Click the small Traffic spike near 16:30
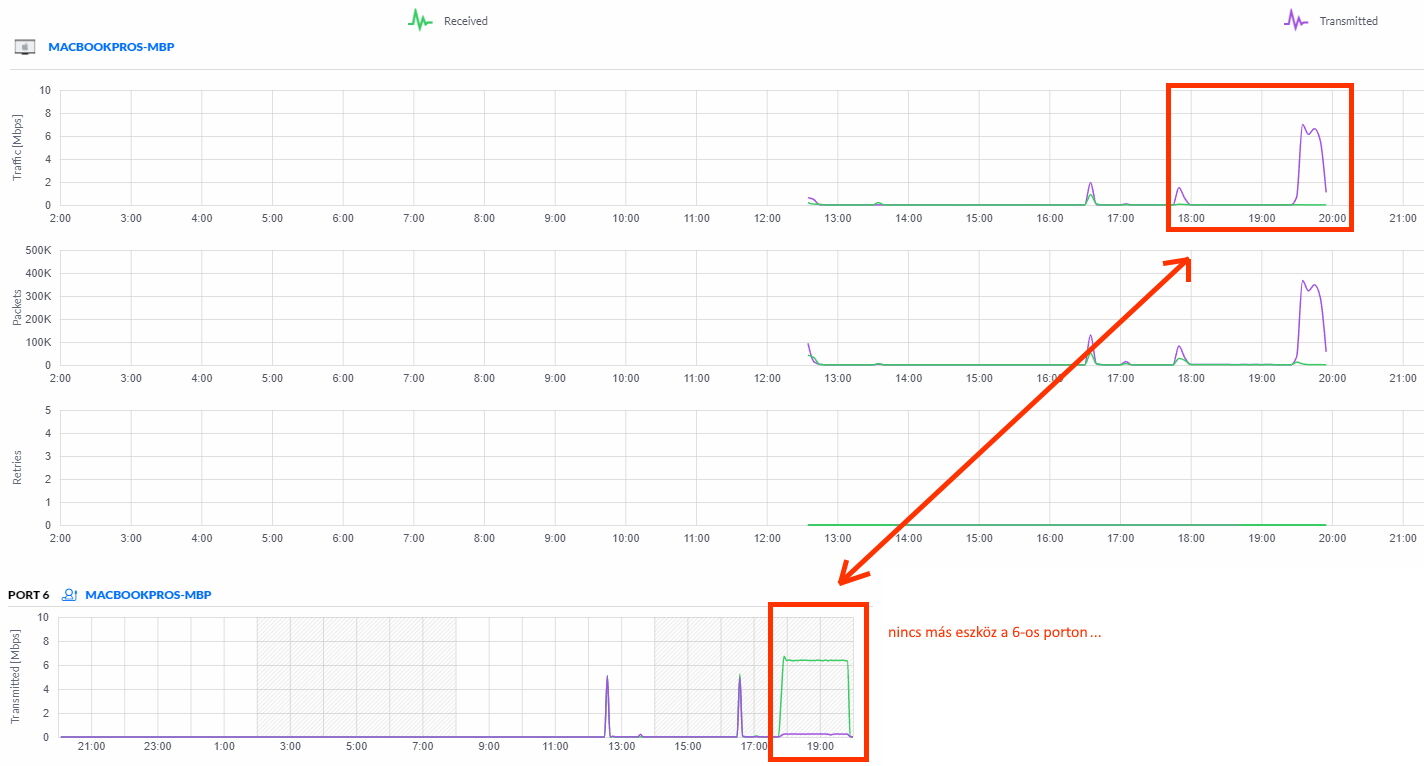 1090,185
